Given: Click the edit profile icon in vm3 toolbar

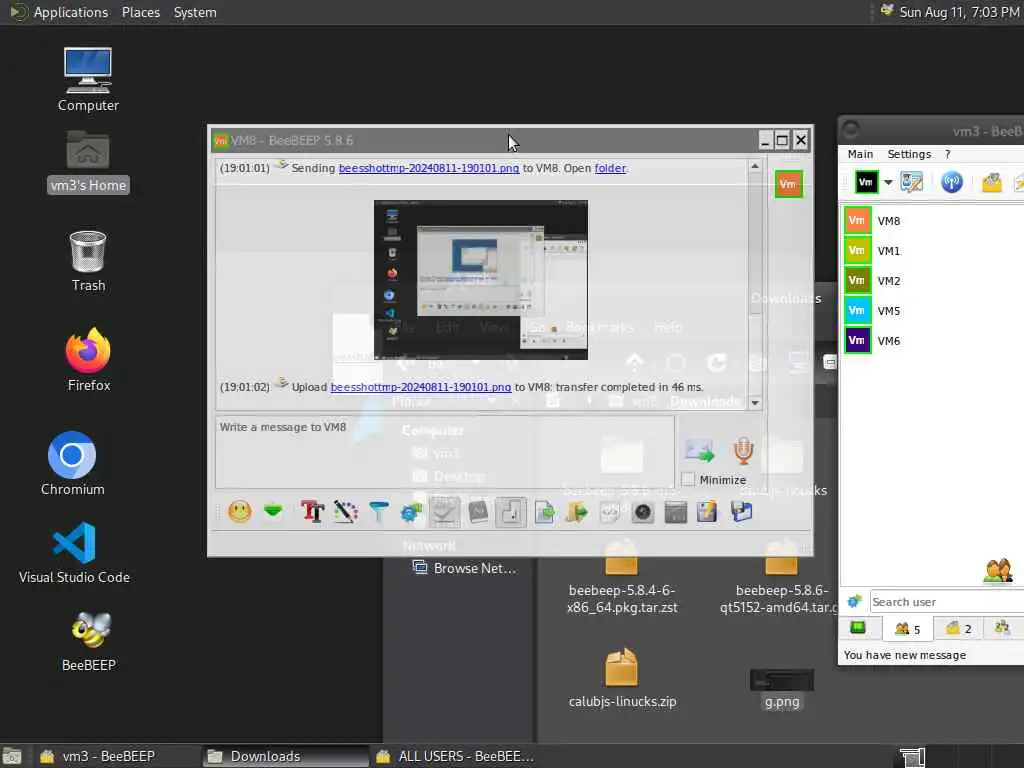Looking at the screenshot, I should point(912,182).
